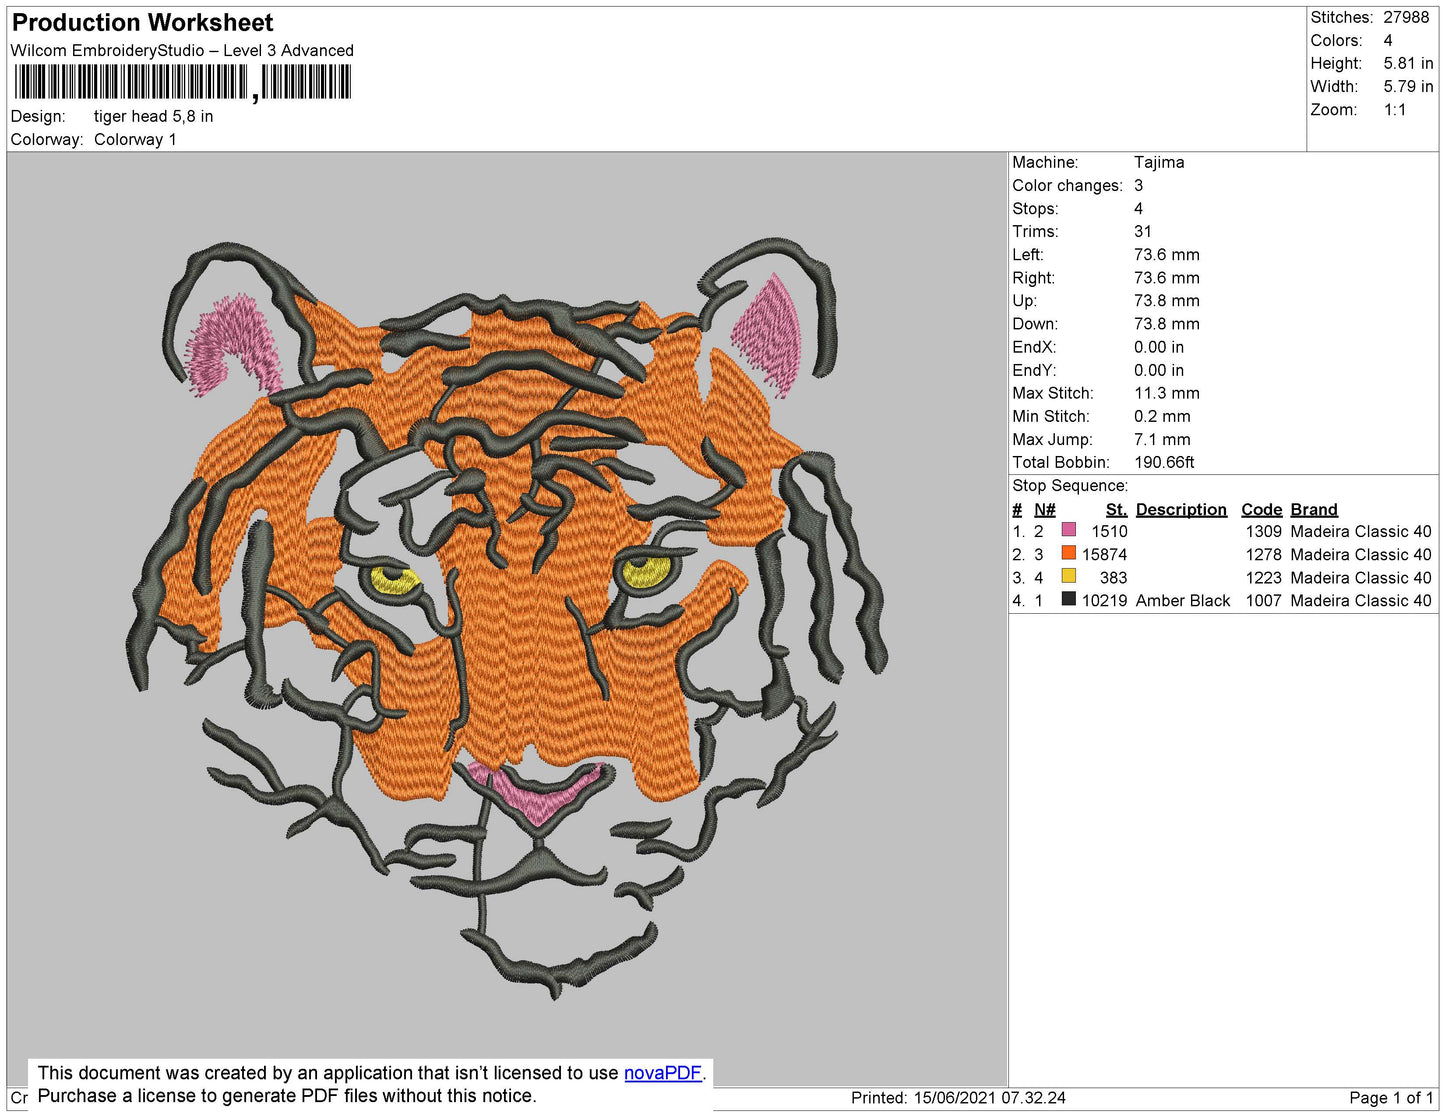Click the barcode under the worksheet title

tap(182, 82)
